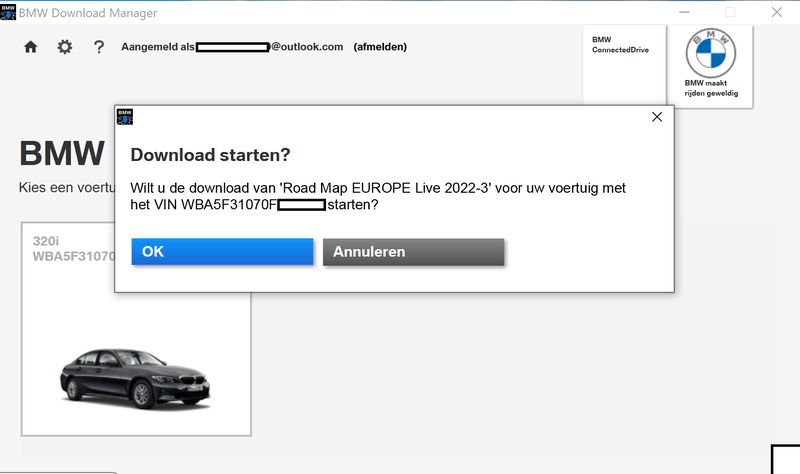Select the 320i vehicle card image

coord(135,378)
